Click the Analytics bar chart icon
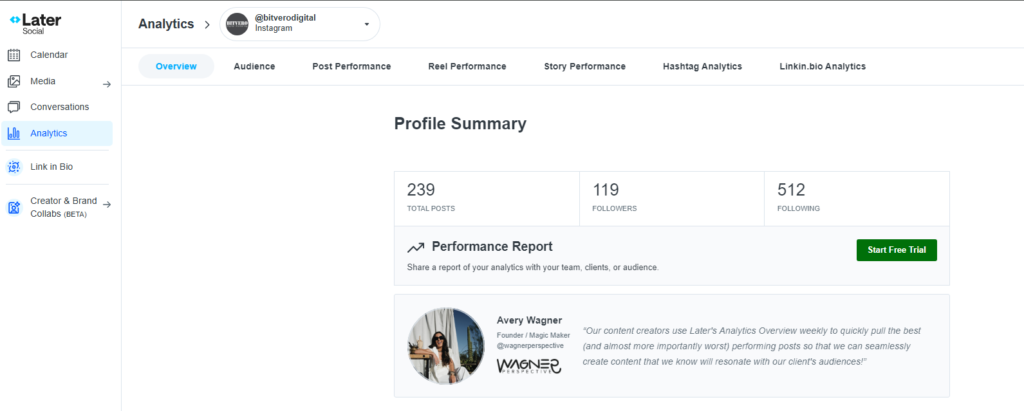This screenshot has height=411, width=1024. click(x=14, y=133)
